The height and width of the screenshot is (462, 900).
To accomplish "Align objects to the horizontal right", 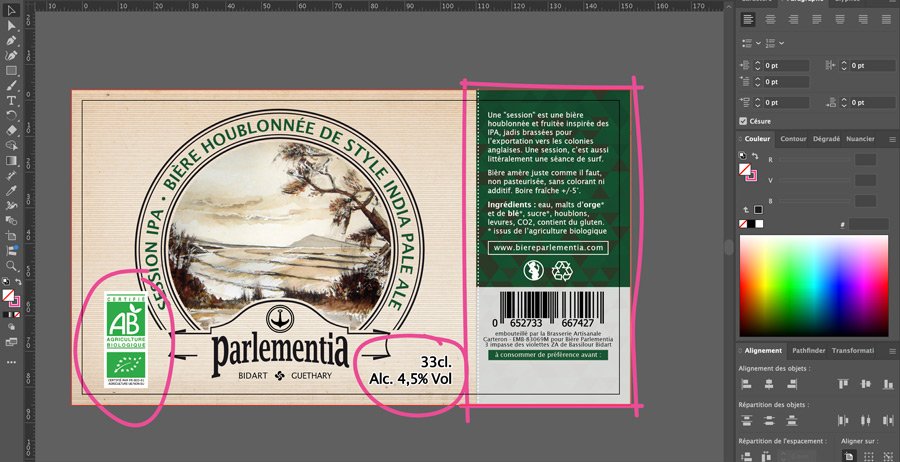I will (x=792, y=384).
